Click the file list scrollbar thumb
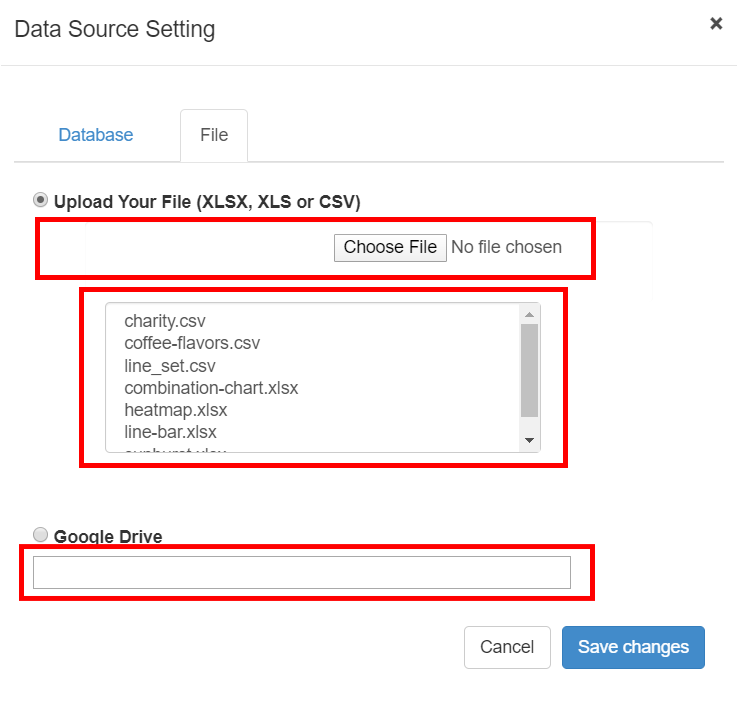737x708 pixels. 530,370
